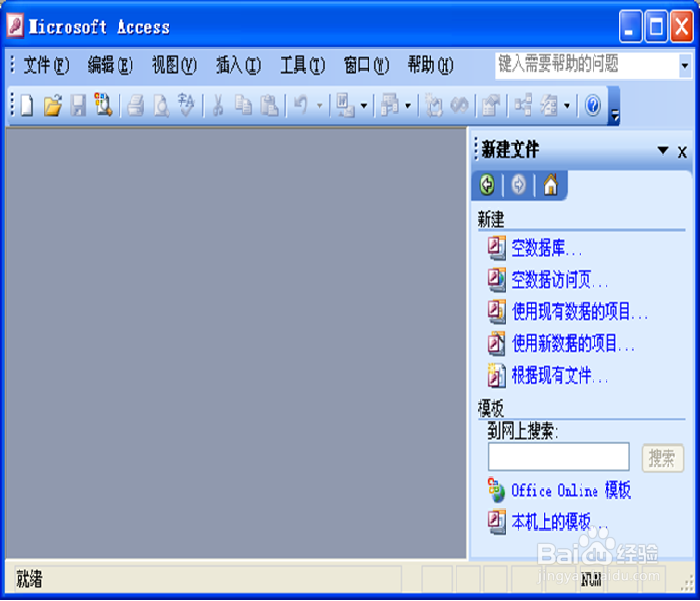The width and height of the screenshot is (700, 601).
Task: Open the 插入(I) menu
Action: [238, 66]
